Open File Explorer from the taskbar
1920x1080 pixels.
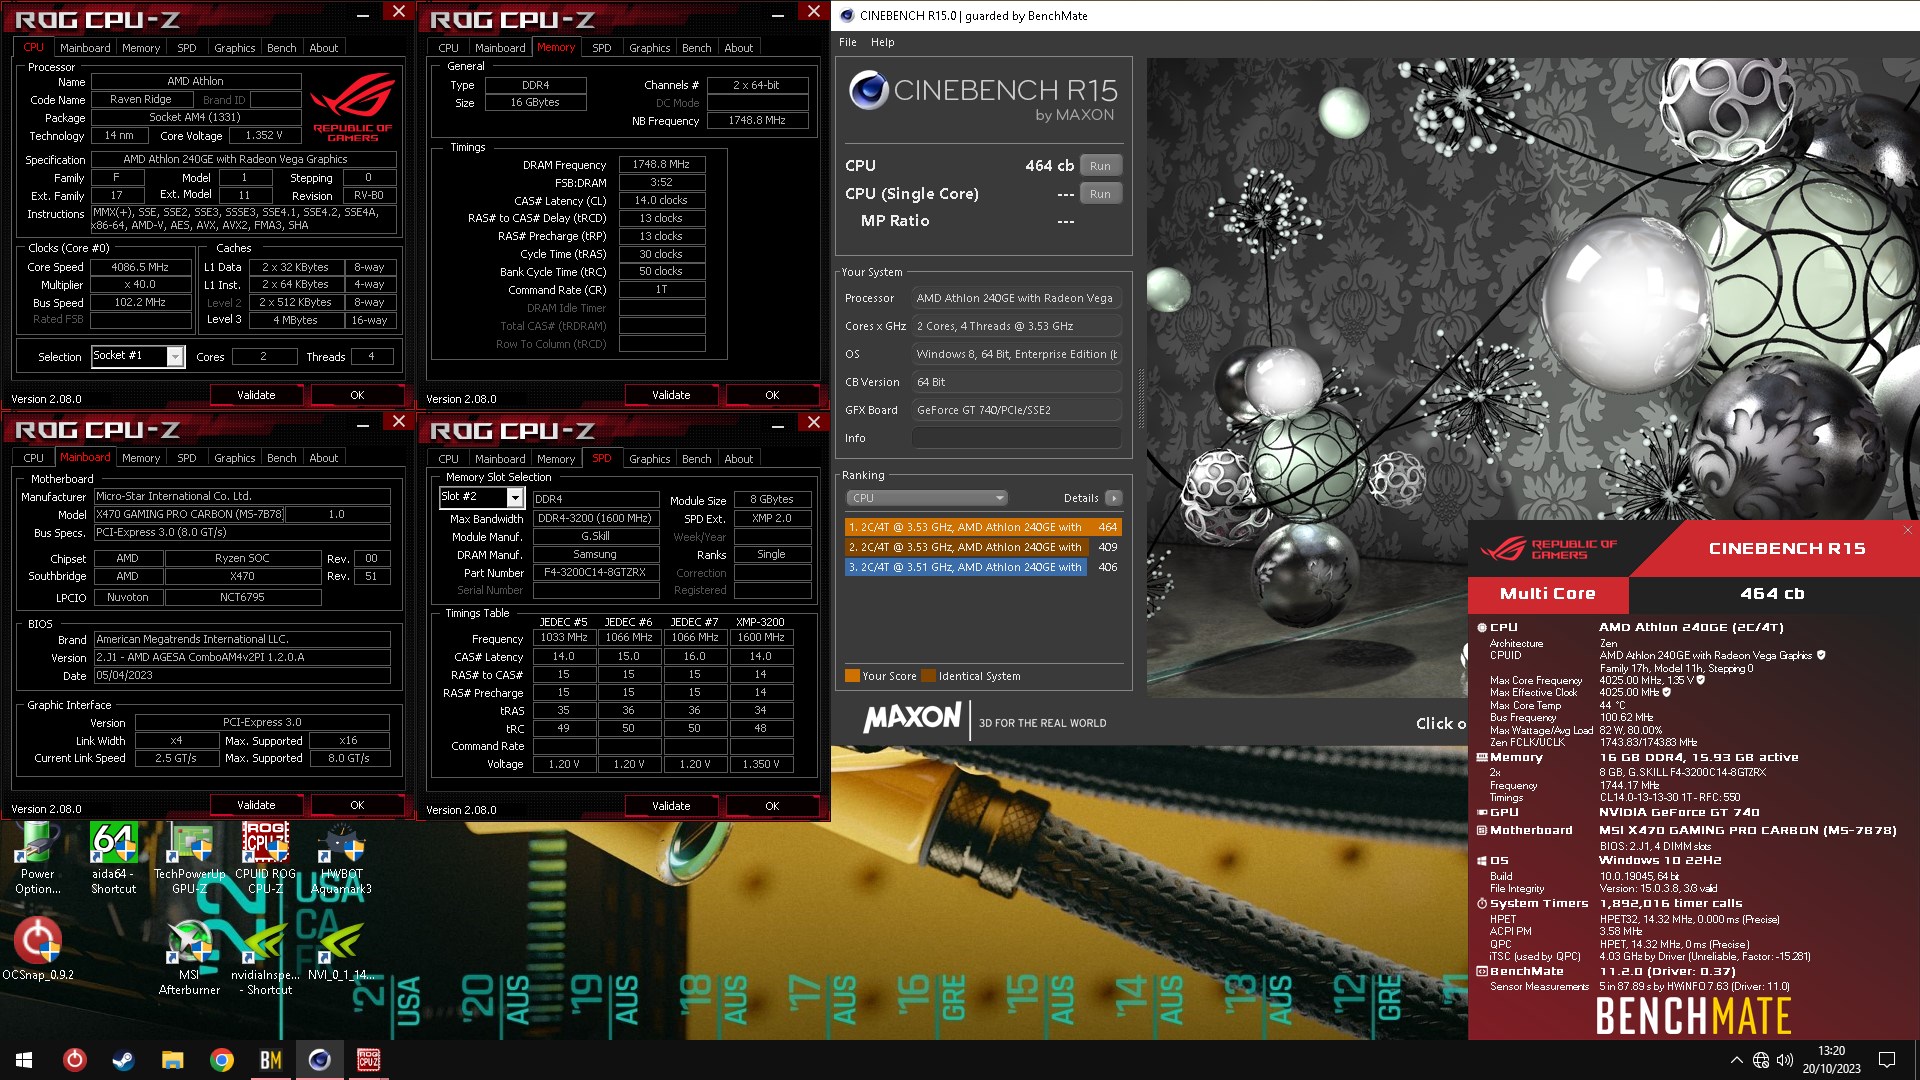pyautogui.click(x=173, y=1060)
